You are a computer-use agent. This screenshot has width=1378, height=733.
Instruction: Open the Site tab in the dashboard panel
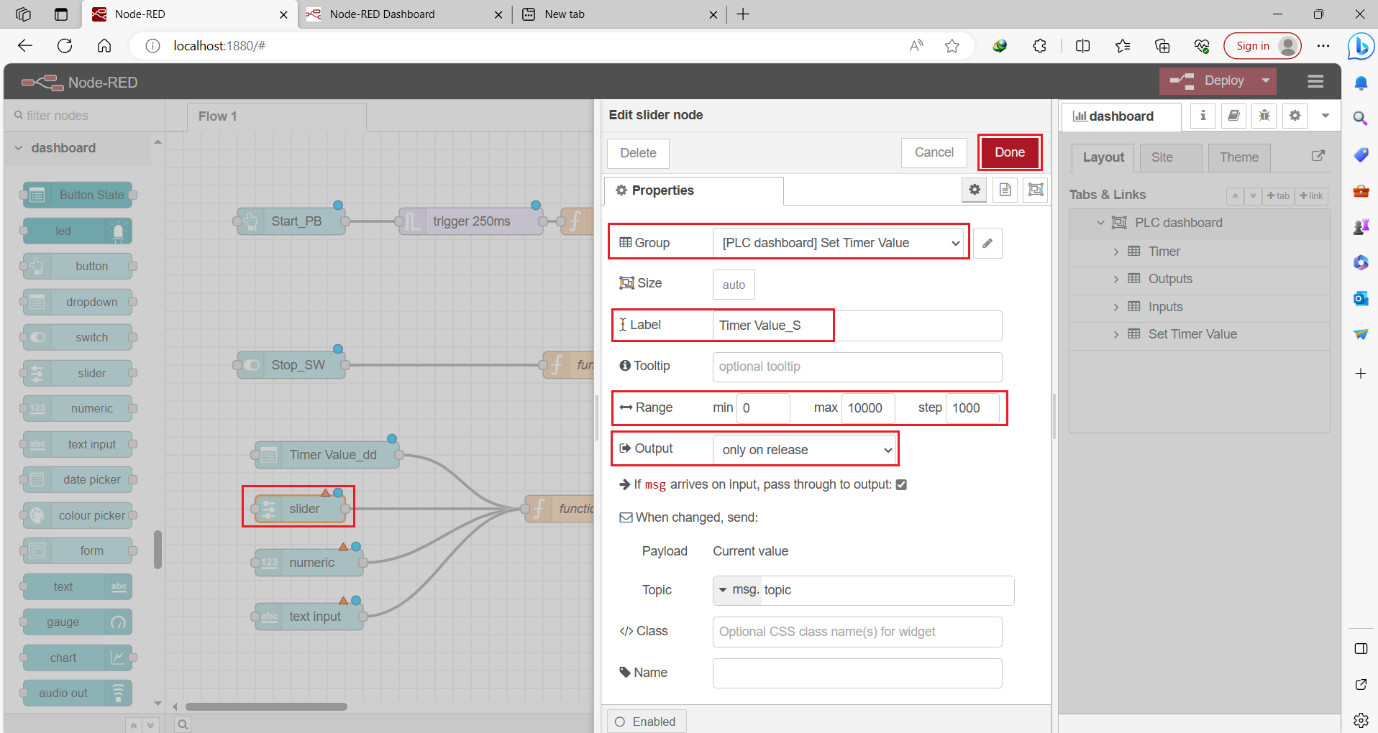click(x=1170, y=157)
